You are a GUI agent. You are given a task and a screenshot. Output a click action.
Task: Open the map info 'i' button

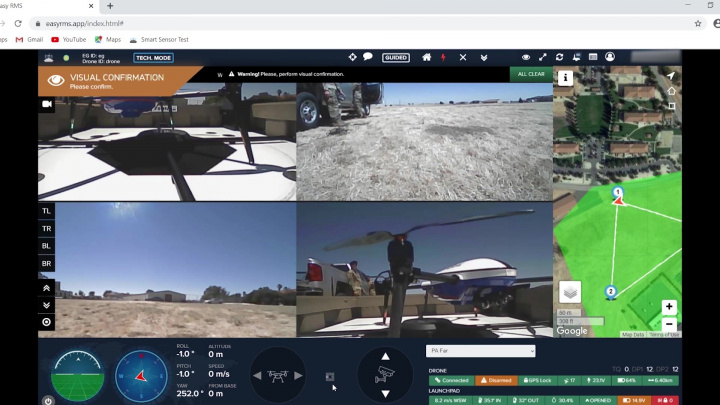coord(565,78)
